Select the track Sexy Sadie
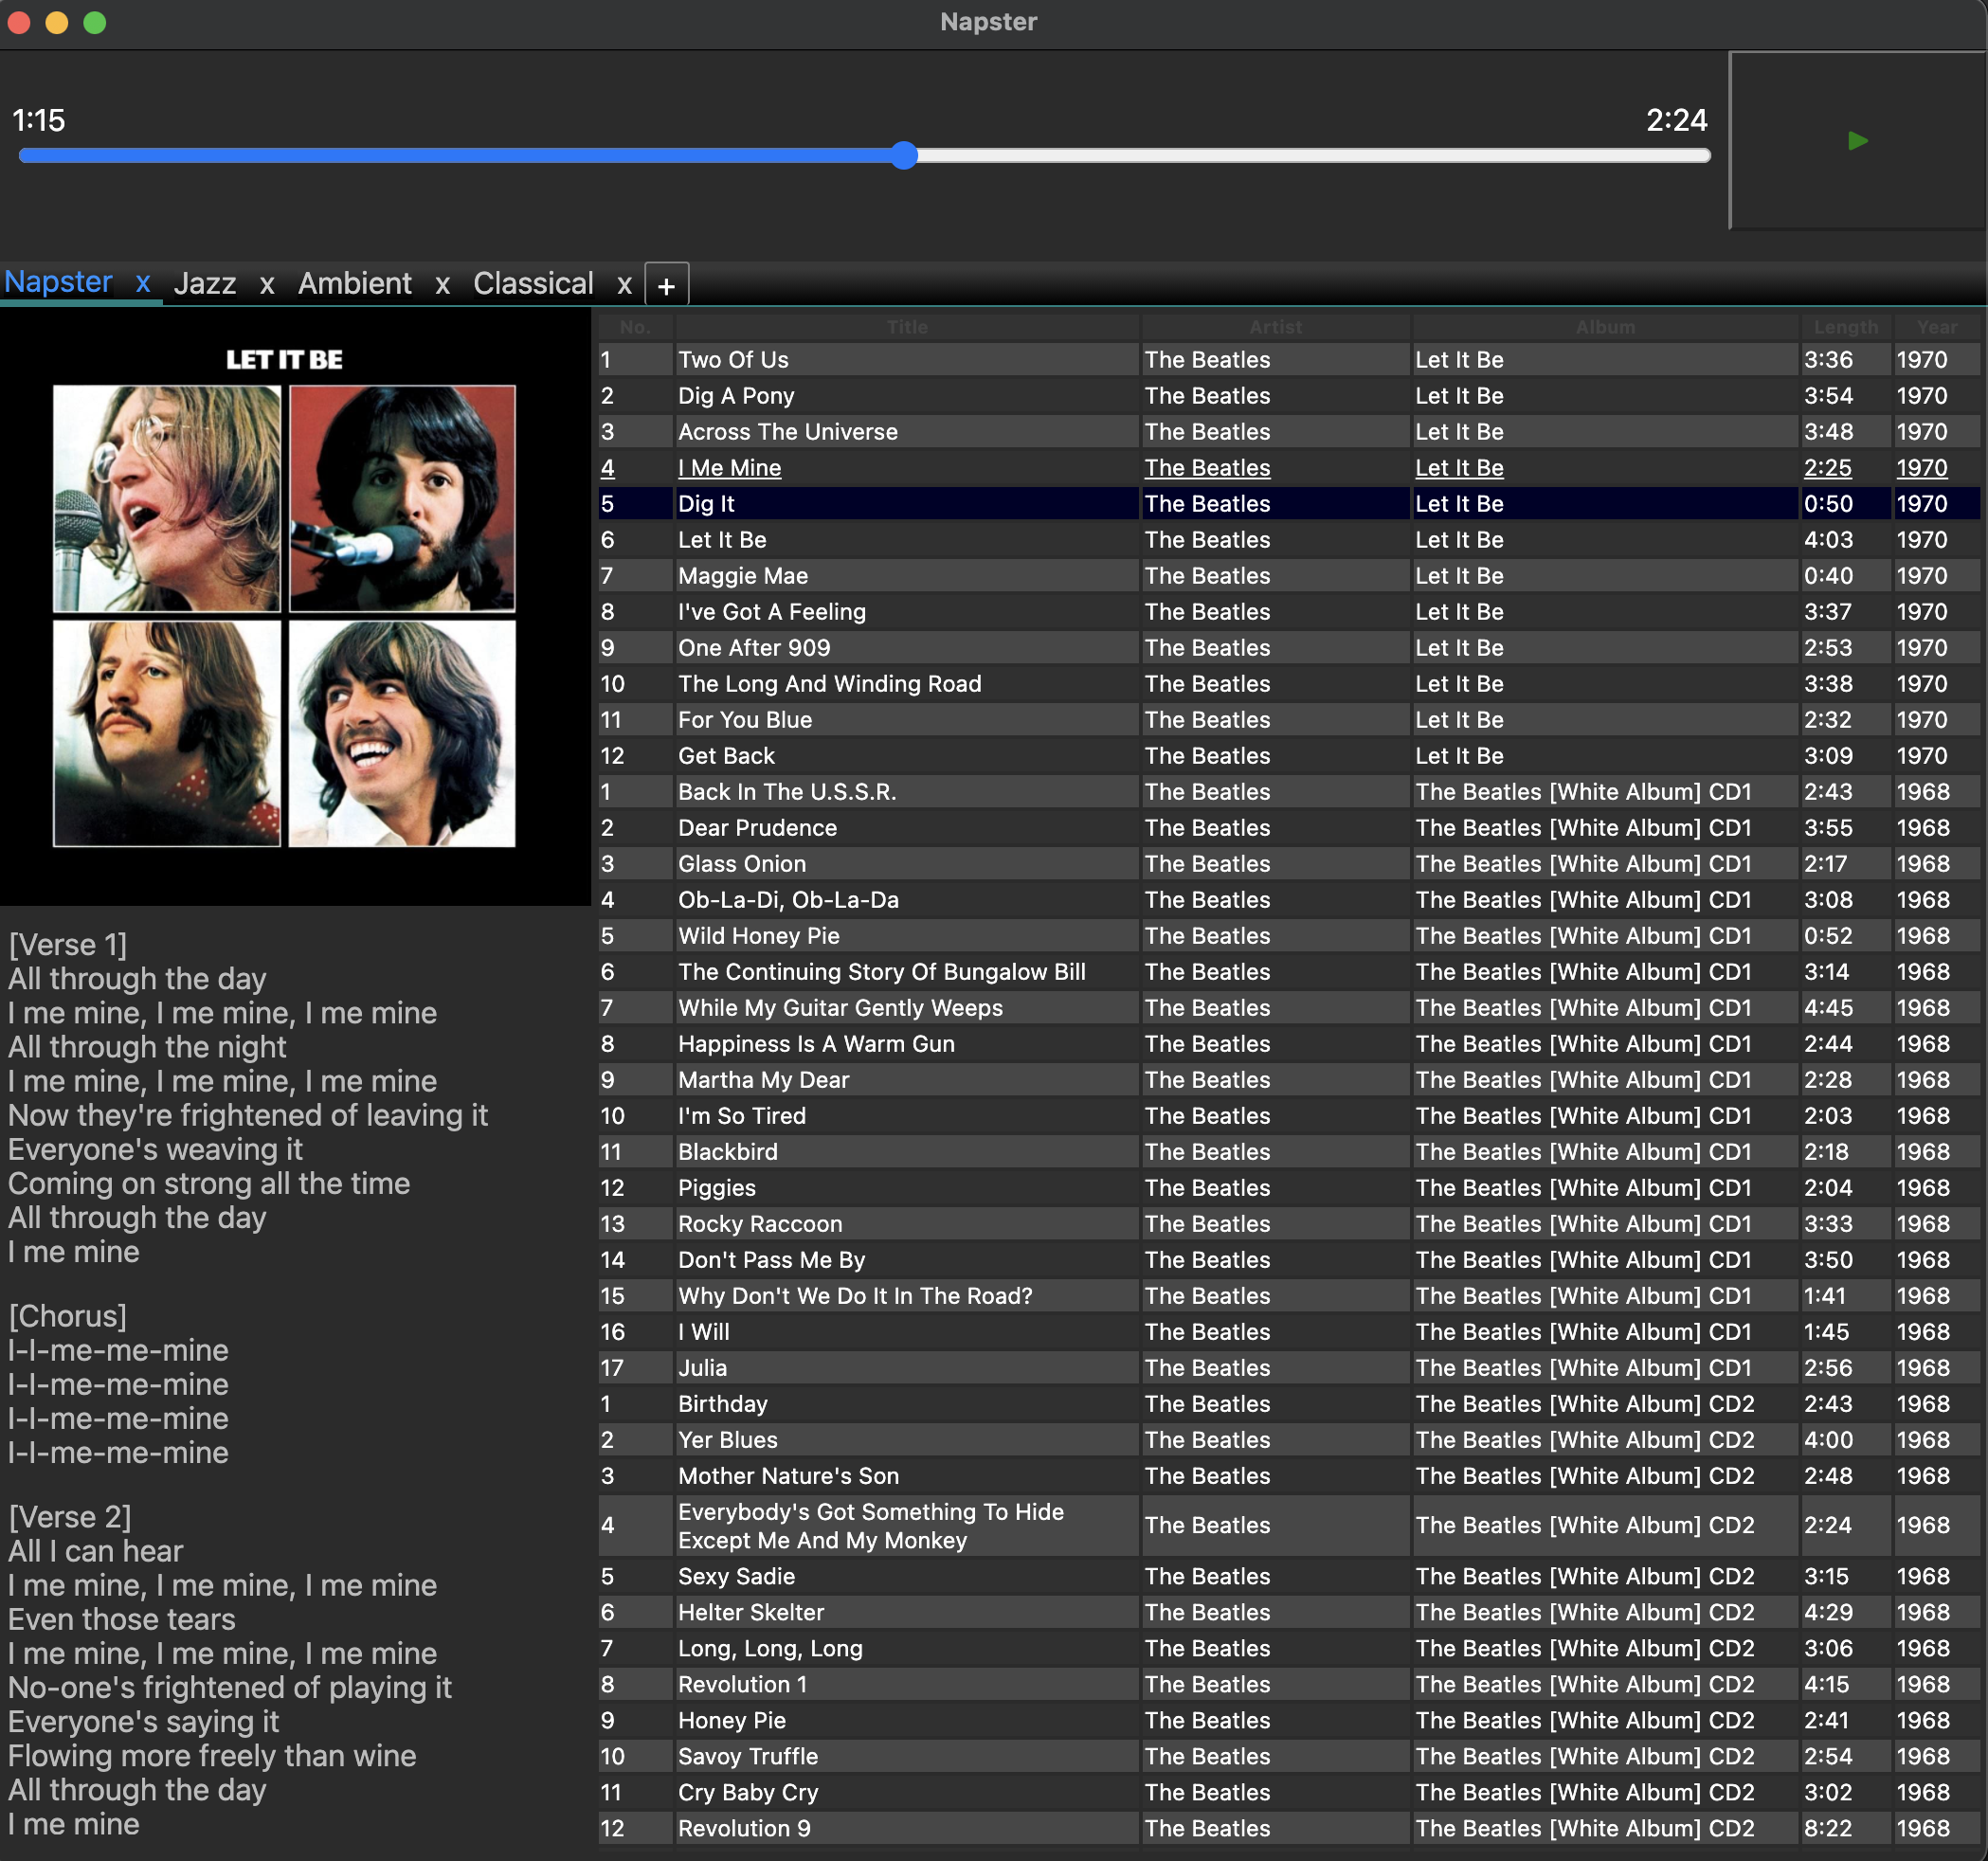 [x=1288, y=1576]
